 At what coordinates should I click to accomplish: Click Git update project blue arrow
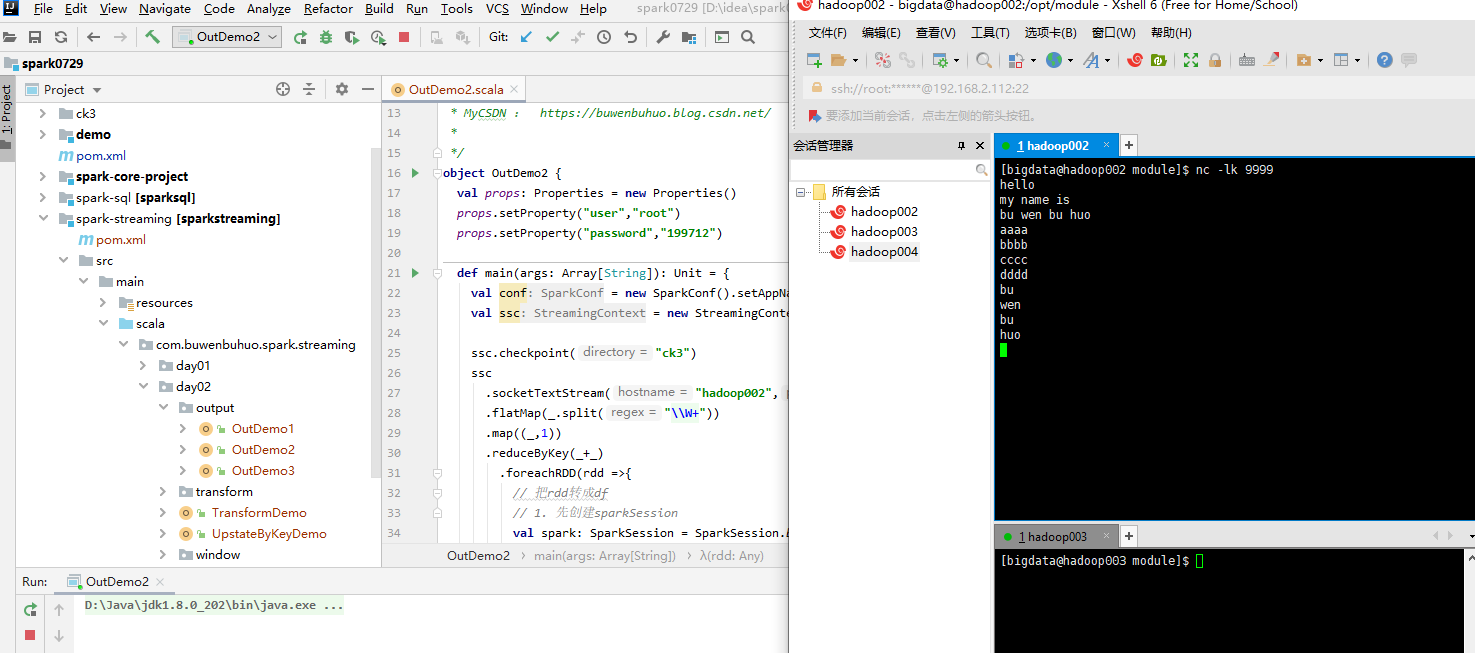click(x=526, y=37)
